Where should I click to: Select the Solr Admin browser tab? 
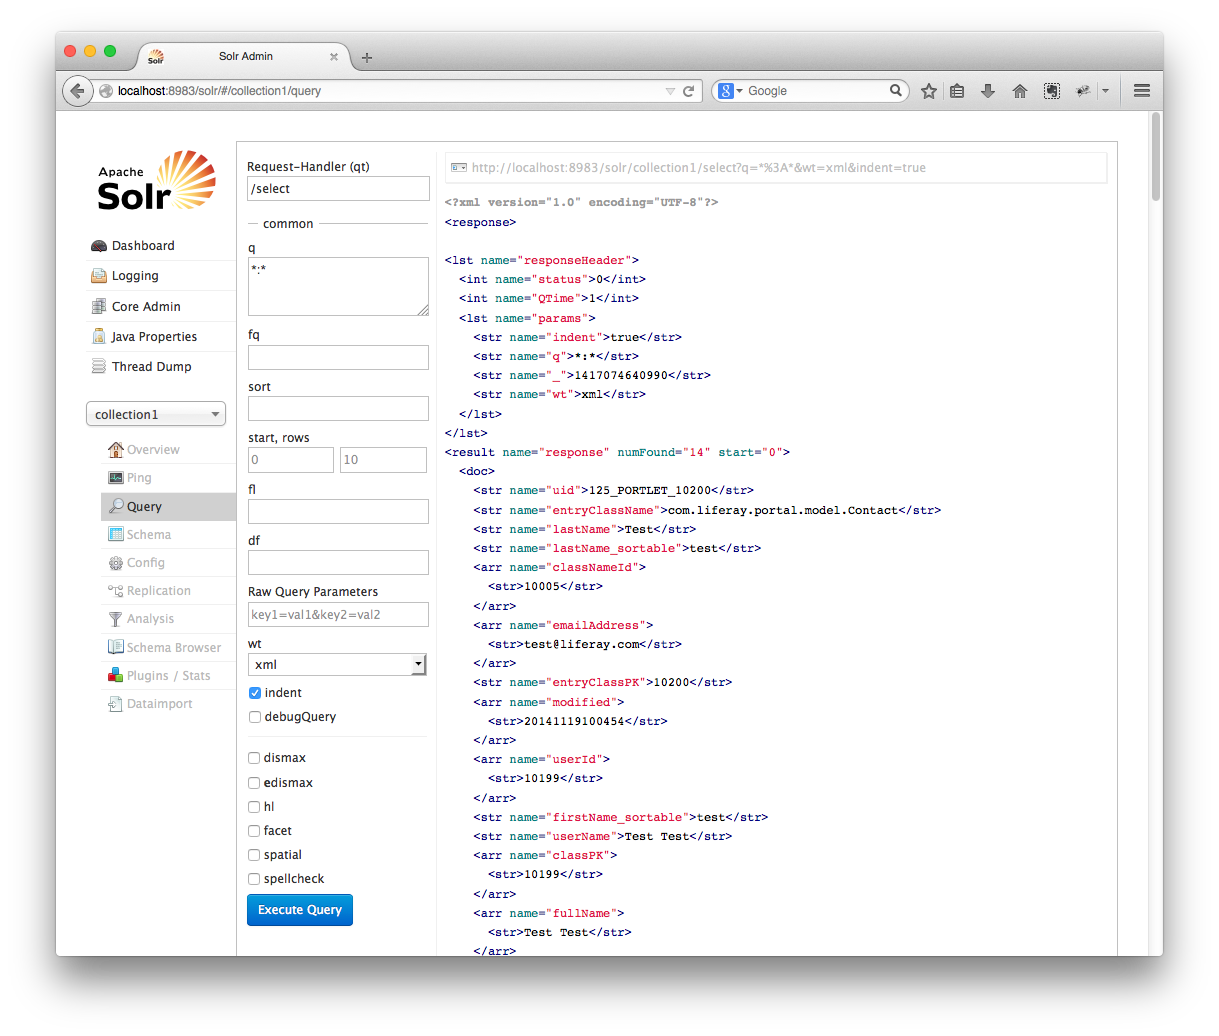coord(244,57)
